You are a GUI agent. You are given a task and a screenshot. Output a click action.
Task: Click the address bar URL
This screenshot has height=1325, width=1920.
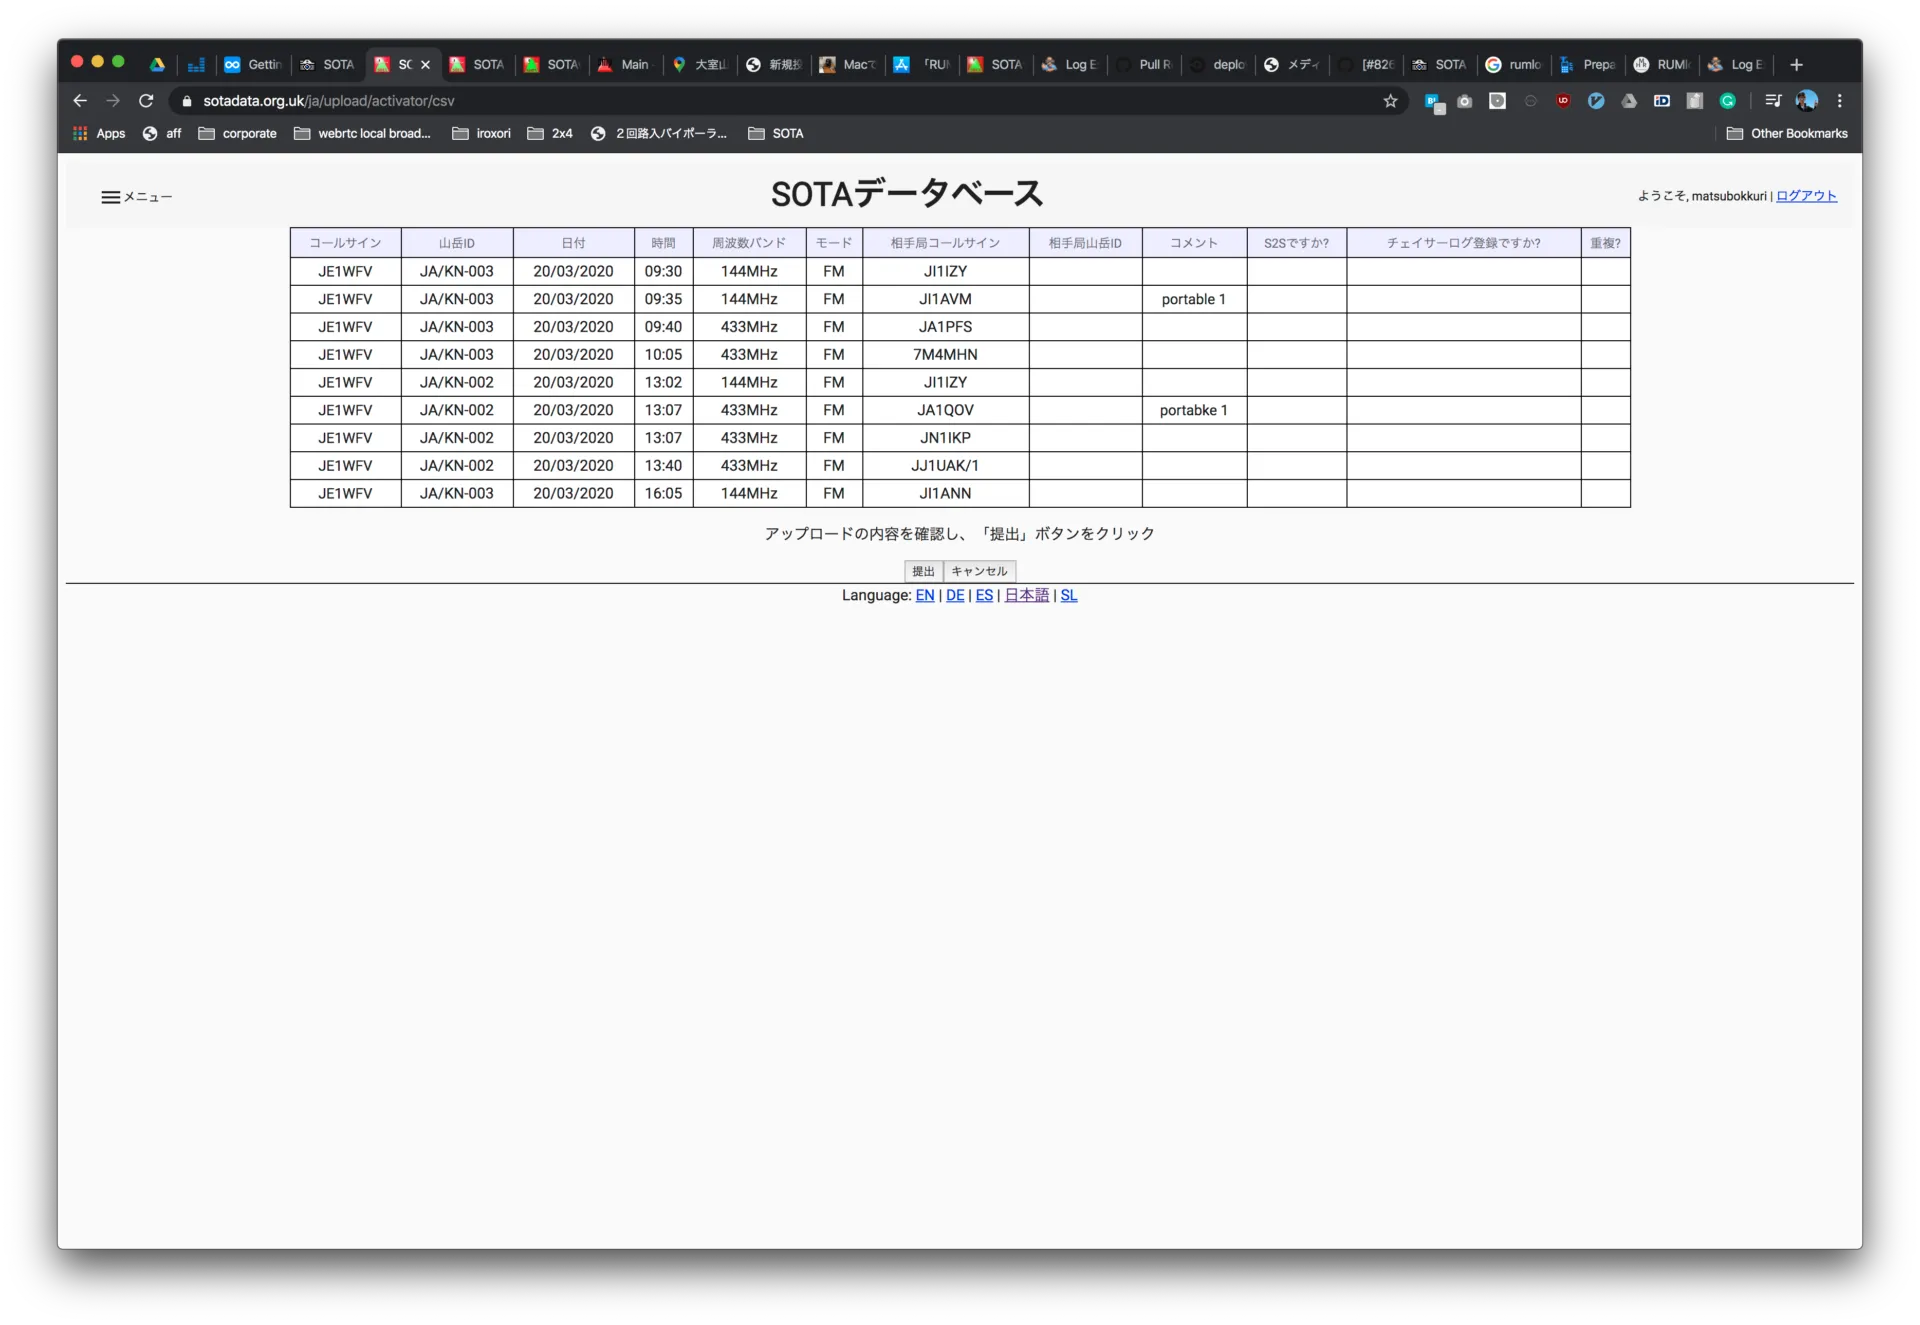pos(328,101)
